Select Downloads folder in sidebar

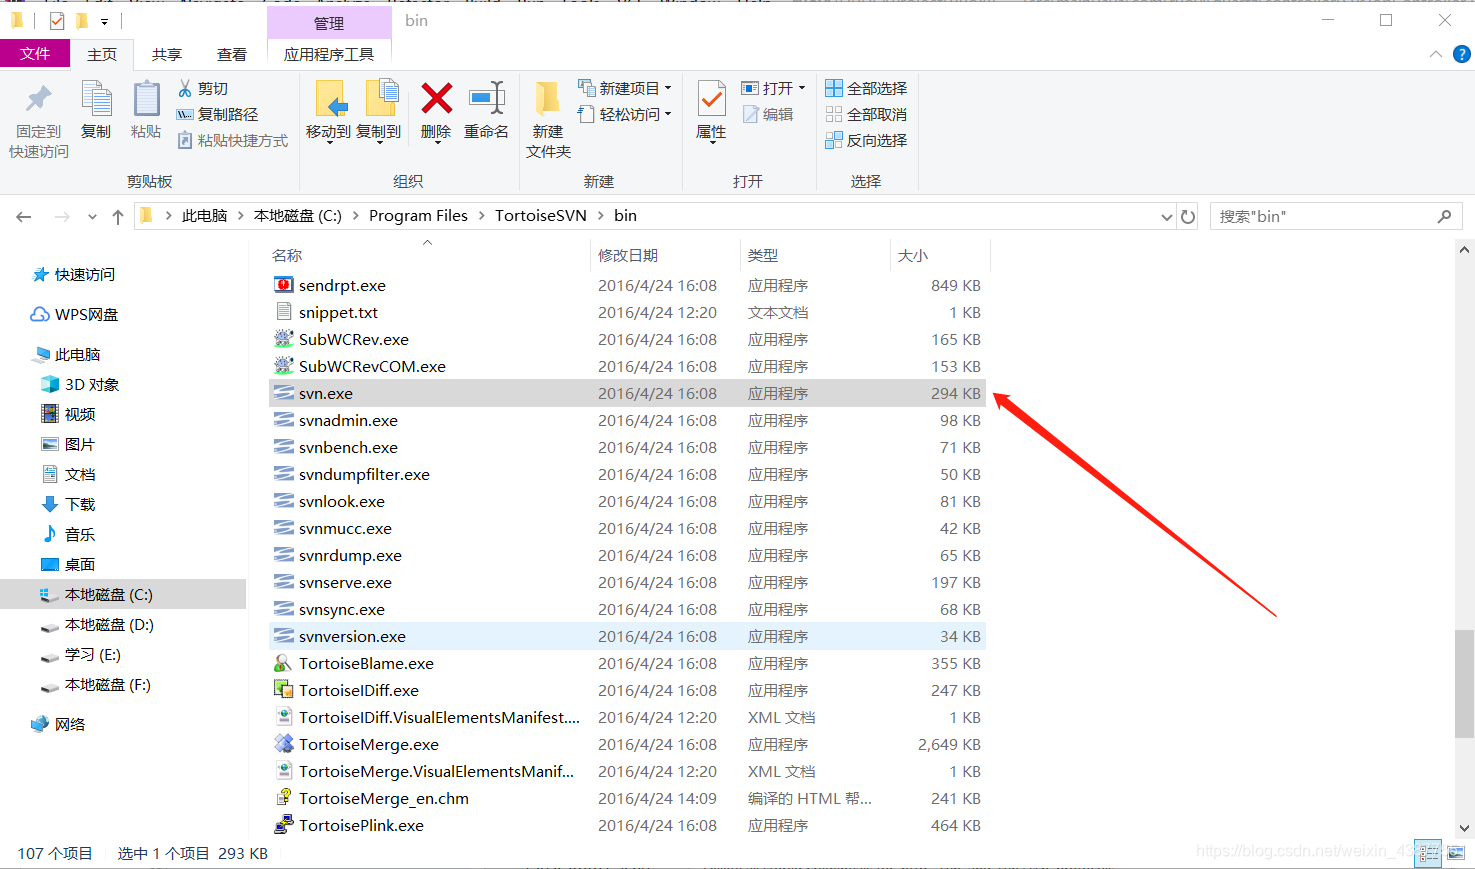pos(68,504)
